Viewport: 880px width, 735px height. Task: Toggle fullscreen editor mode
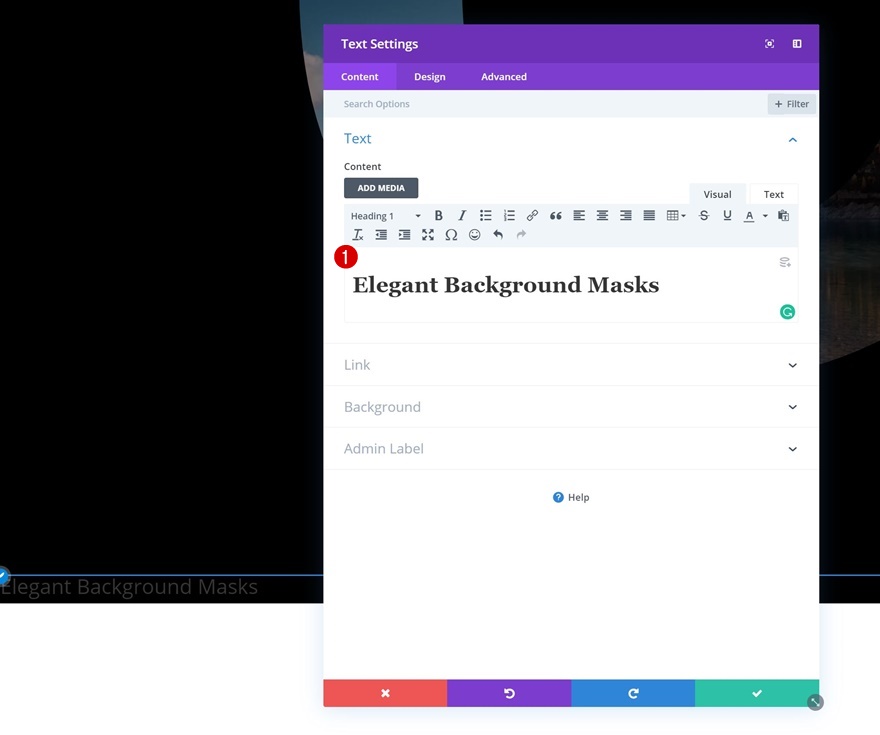pos(428,235)
